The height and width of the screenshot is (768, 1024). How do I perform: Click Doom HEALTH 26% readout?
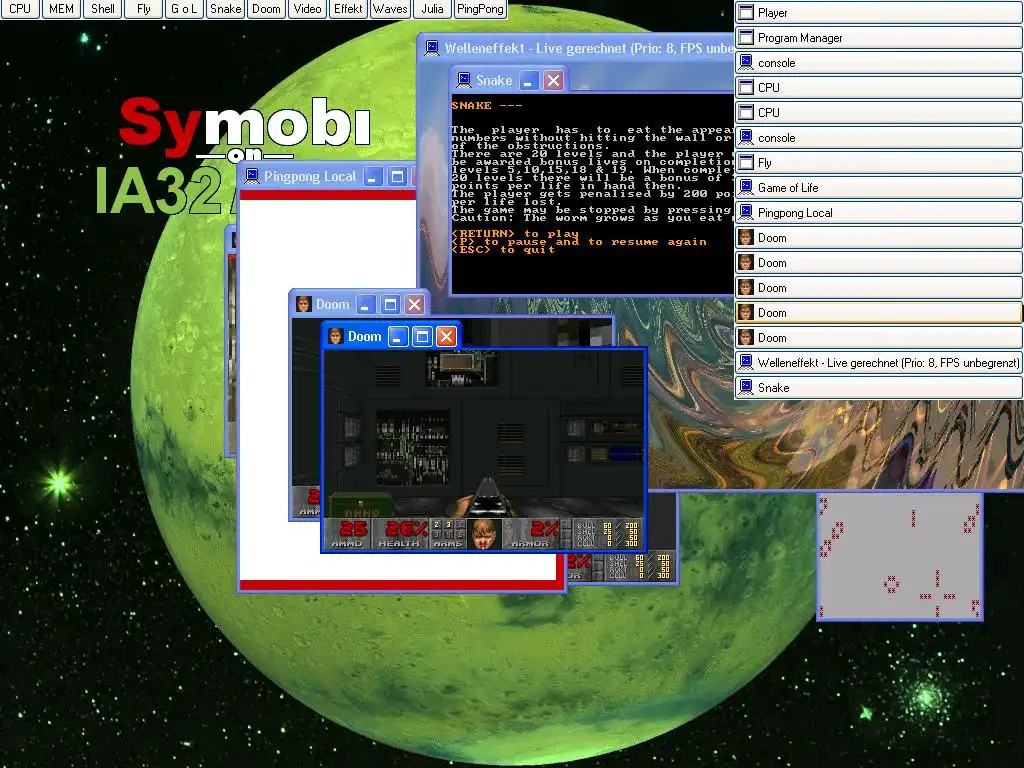400,534
